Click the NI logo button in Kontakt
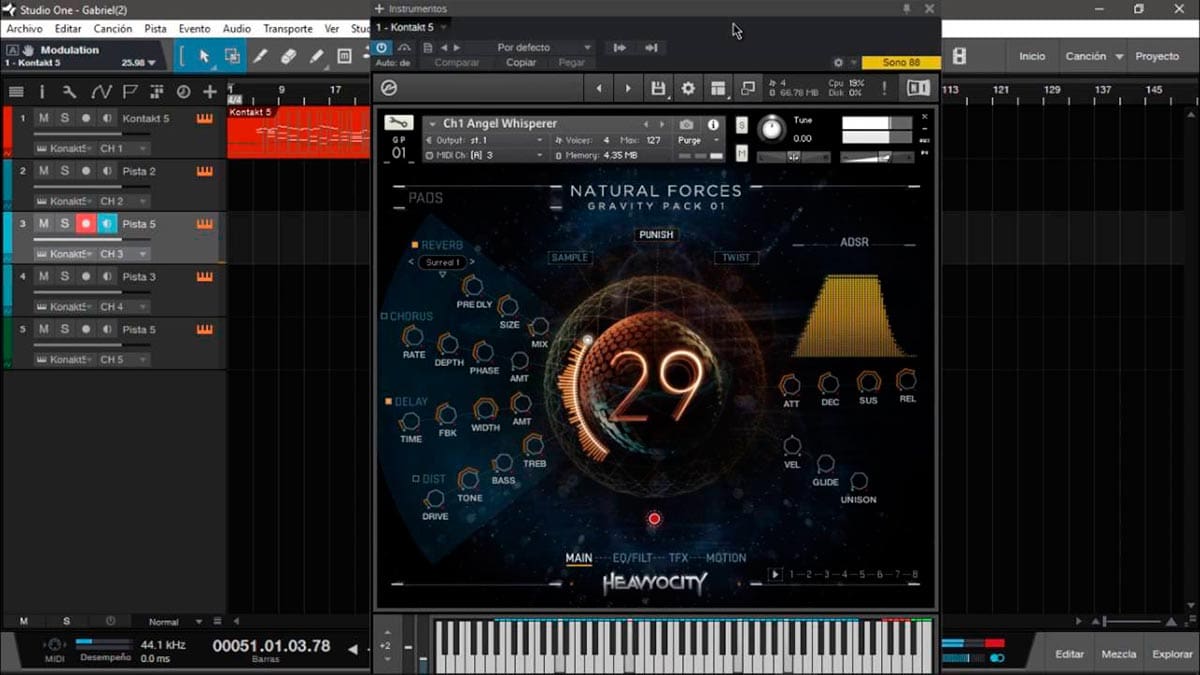The height and width of the screenshot is (675, 1200). click(x=918, y=88)
